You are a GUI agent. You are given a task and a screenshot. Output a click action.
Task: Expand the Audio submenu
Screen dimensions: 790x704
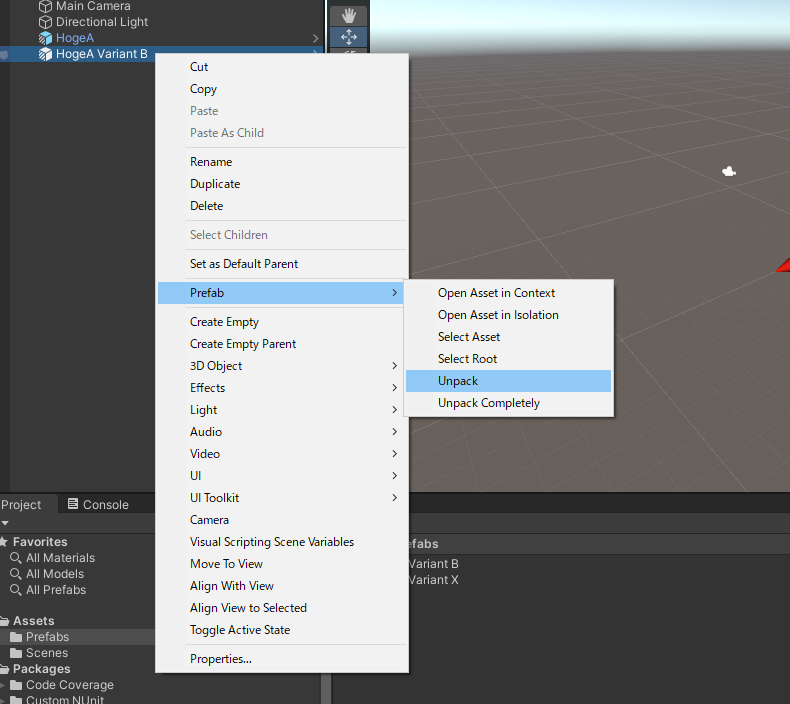coord(394,432)
